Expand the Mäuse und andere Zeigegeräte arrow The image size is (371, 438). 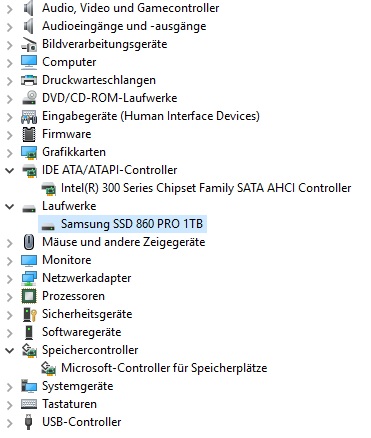coord(10,242)
